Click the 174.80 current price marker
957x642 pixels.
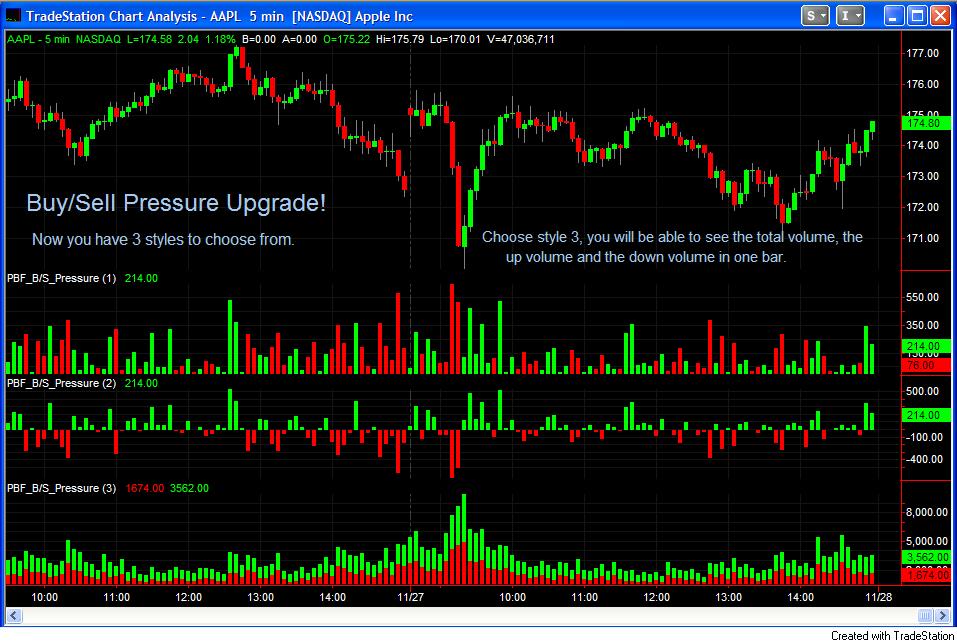pyautogui.click(x=925, y=123)
